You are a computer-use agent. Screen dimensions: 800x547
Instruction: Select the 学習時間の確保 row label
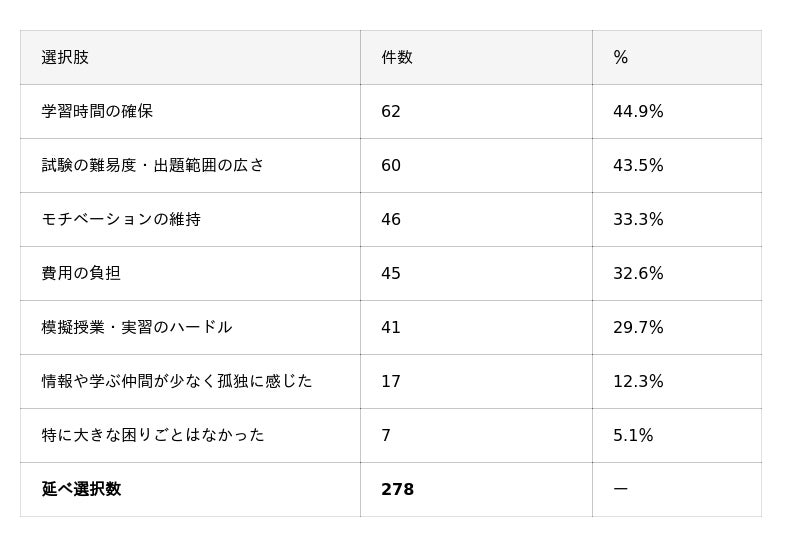[97, 111]
